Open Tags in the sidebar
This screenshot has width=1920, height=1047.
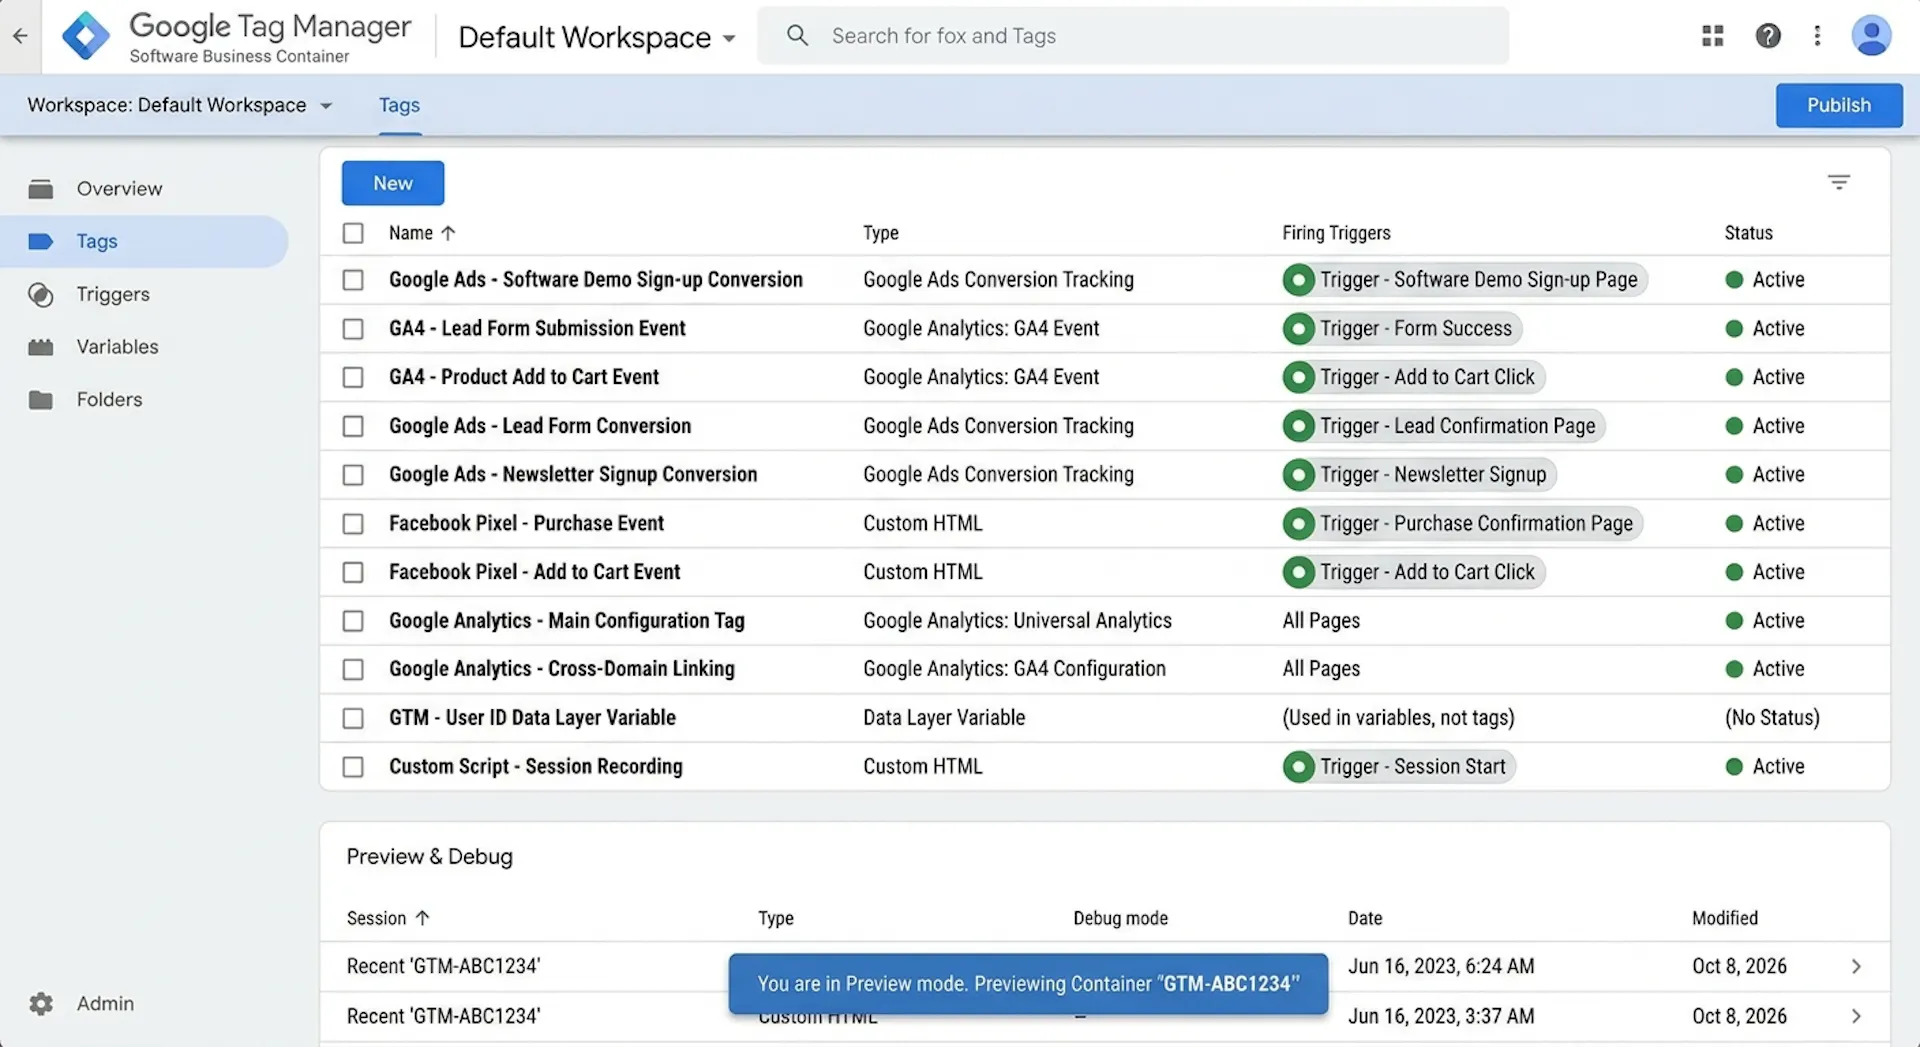144,241
